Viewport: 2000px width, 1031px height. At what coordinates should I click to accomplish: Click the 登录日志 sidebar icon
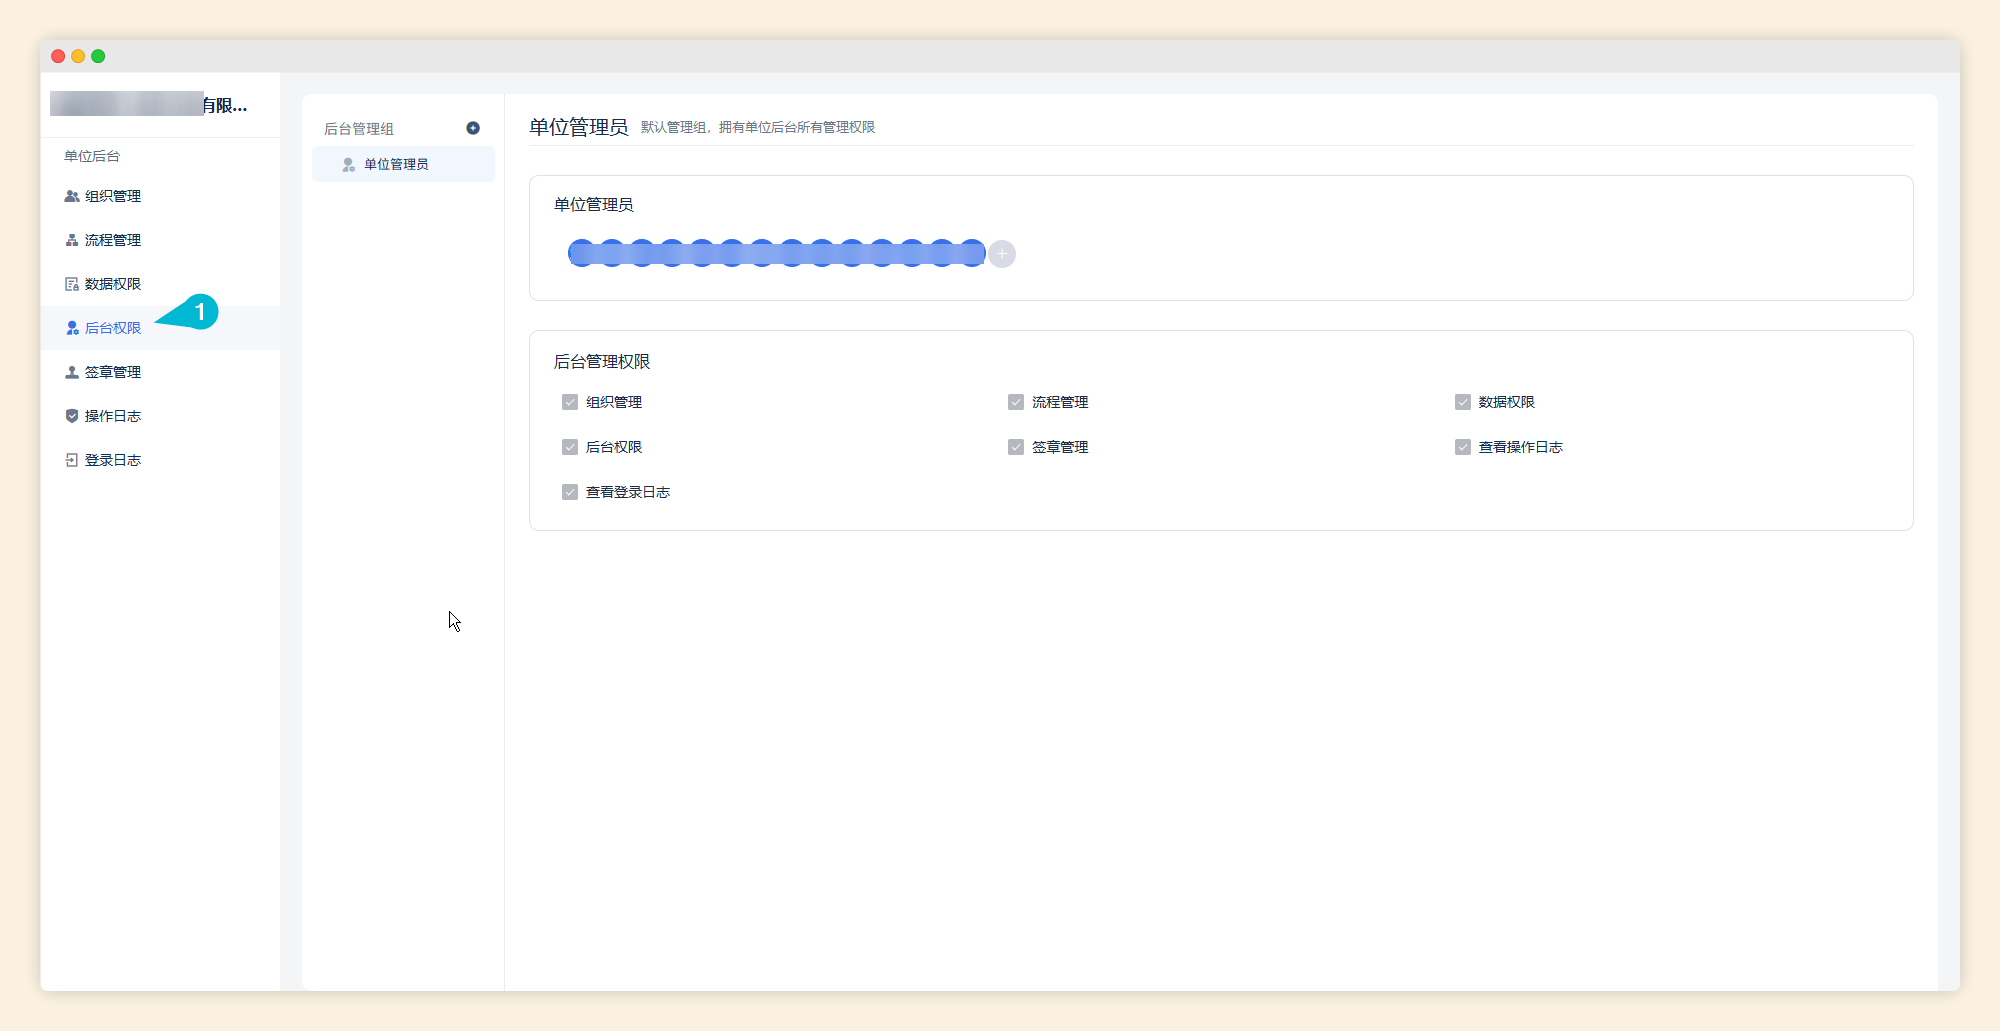click(x=72, y=460)
